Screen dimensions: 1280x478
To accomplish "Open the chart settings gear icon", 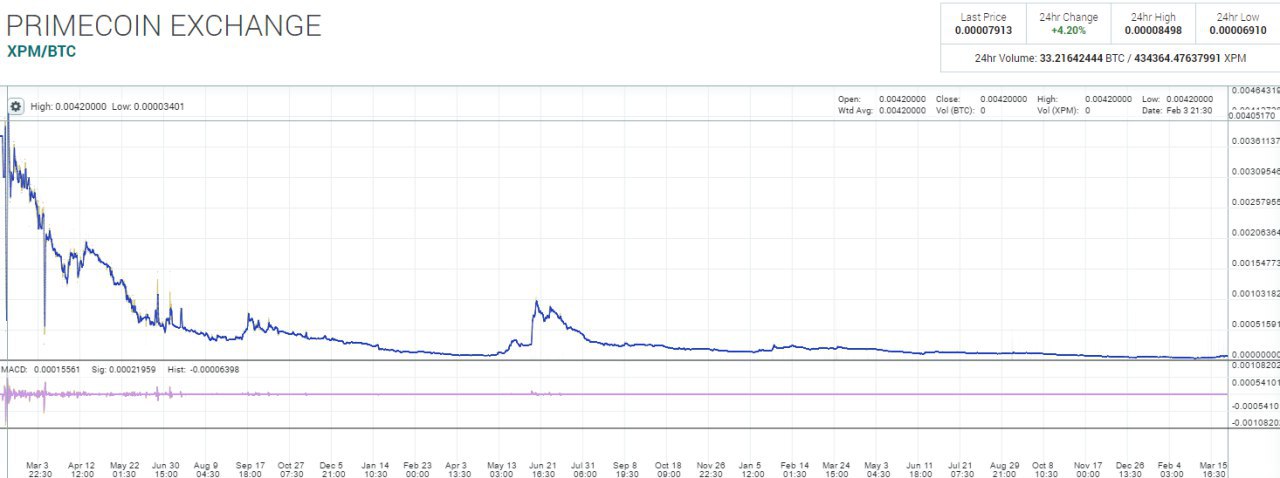I will (15, 106).
